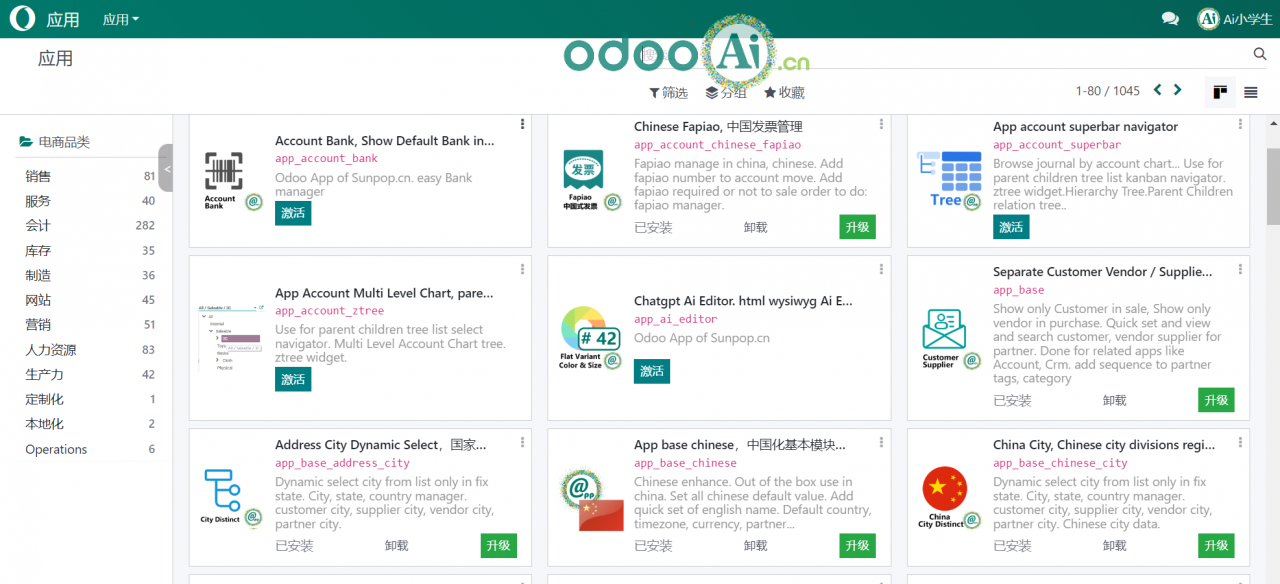Click 卸载 on Address City card
This screenshot has width=1280, height=584.
[x=397, y=546]
